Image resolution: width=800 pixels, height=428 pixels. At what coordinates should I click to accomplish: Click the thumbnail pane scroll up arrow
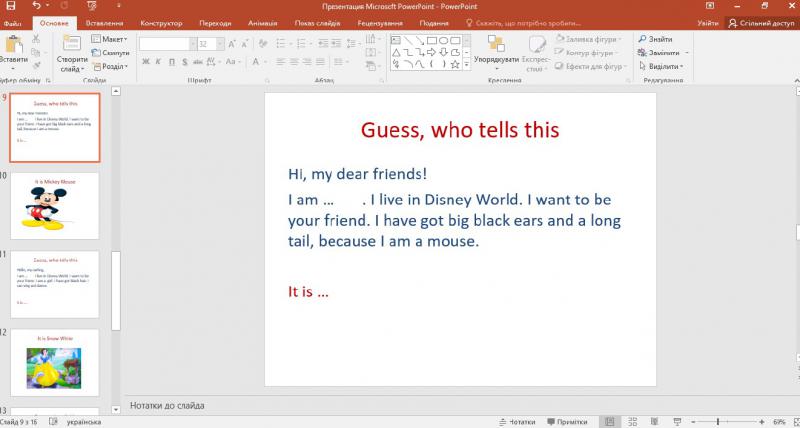pos(116,91)
